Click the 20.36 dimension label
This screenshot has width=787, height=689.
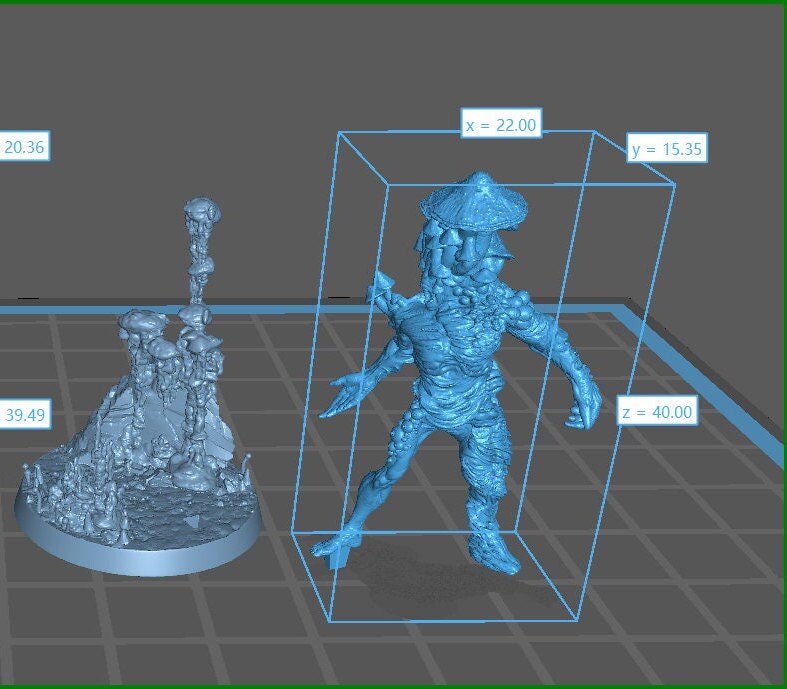[24, 147]
